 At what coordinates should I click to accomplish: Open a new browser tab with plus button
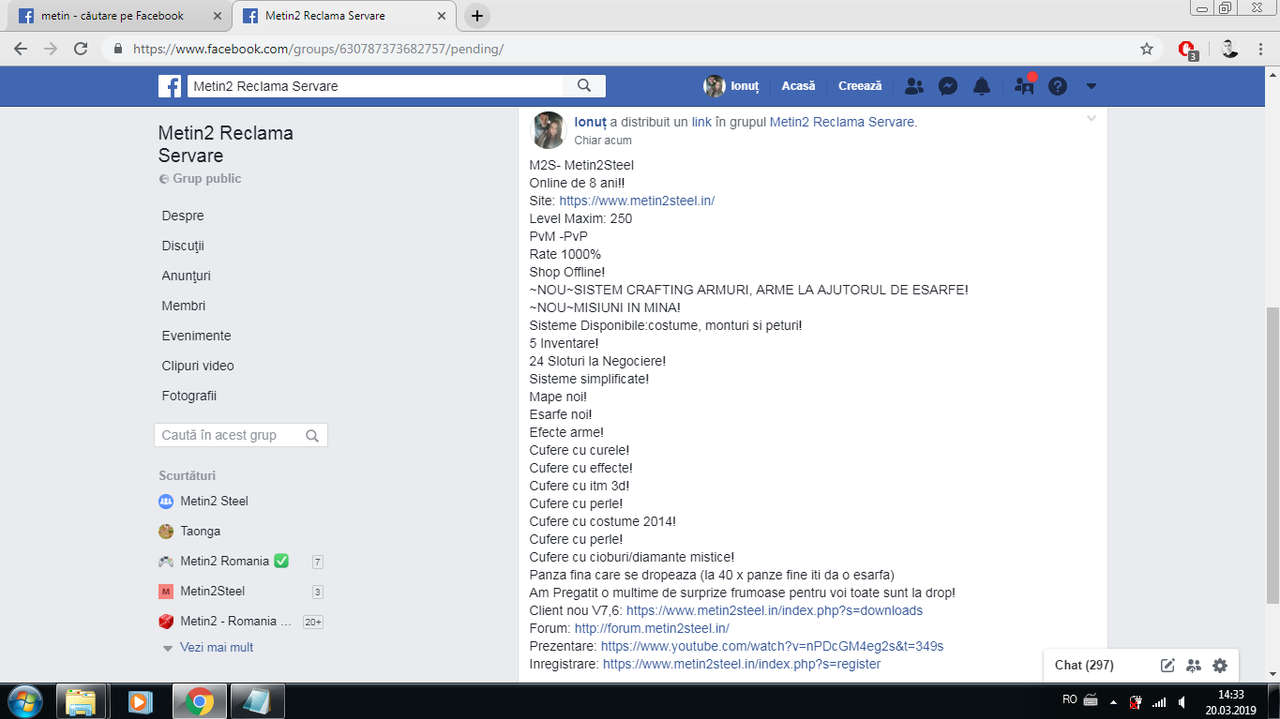point(477,16)
